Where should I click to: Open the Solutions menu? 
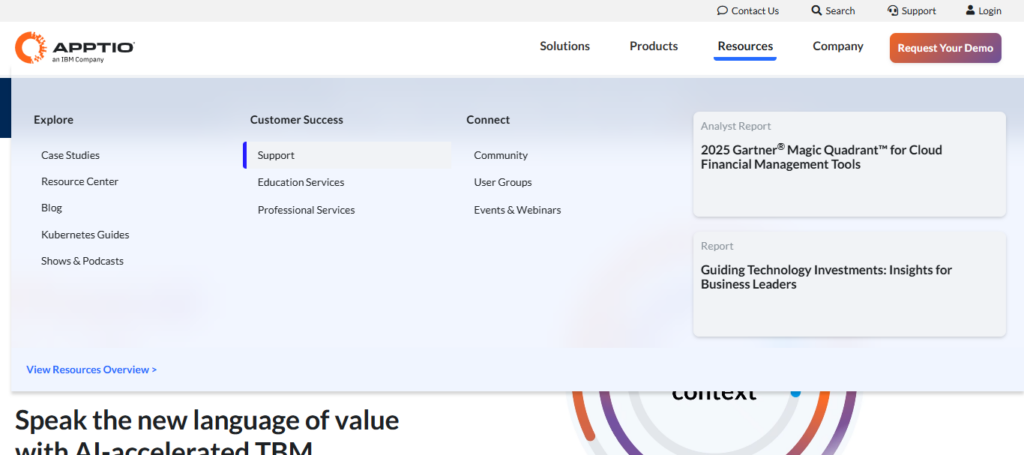pyautogui.click(x=565, y=46)
